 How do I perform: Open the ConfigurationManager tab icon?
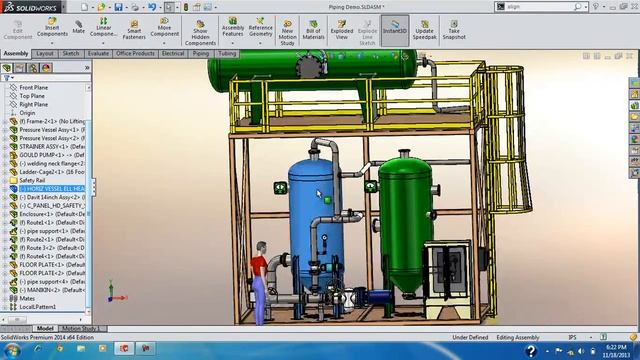(33, 68)
